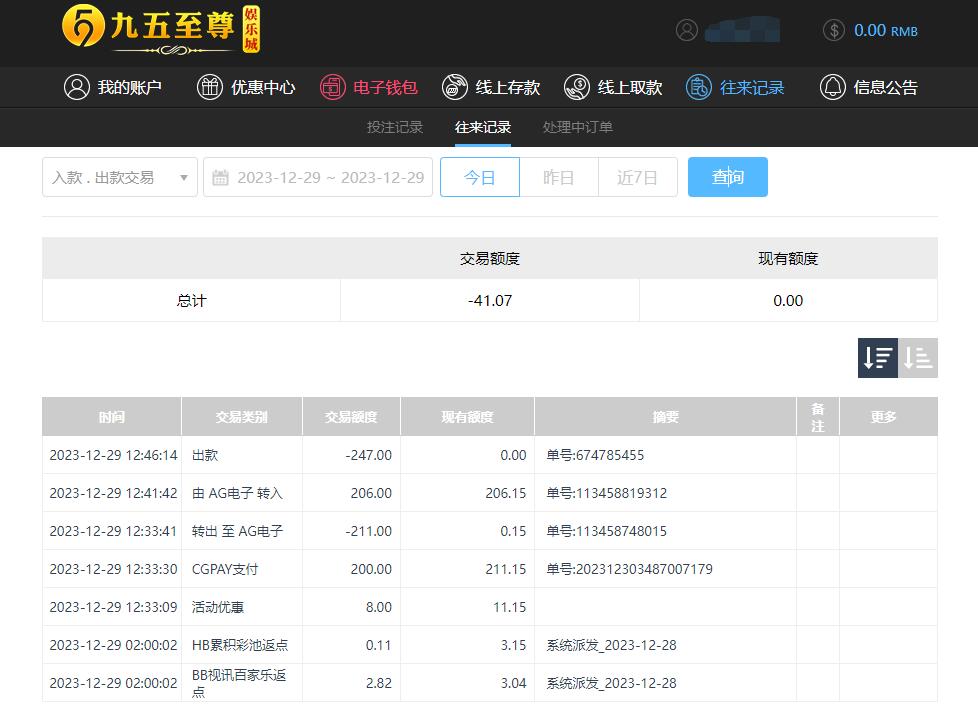Click the 查询 search button

727,177
